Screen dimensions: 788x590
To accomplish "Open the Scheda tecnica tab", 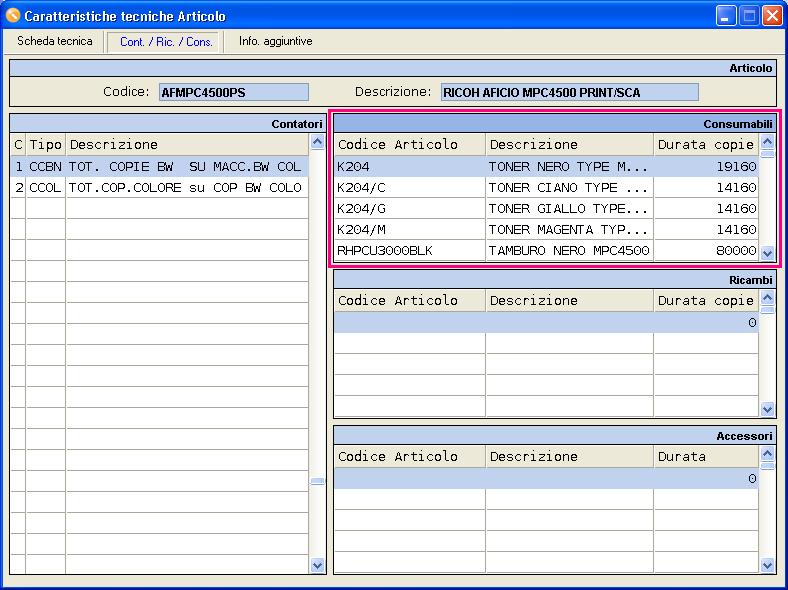I will [54, 41].
